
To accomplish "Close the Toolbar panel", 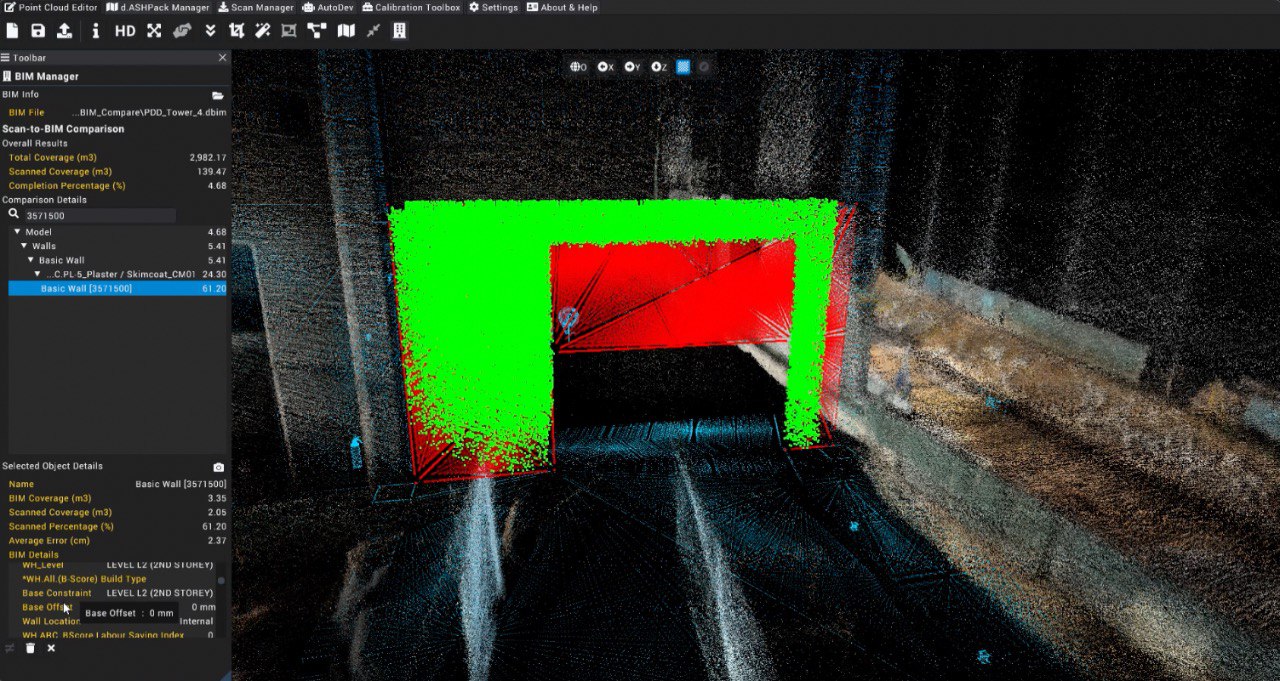I will (x=222, y=58).
